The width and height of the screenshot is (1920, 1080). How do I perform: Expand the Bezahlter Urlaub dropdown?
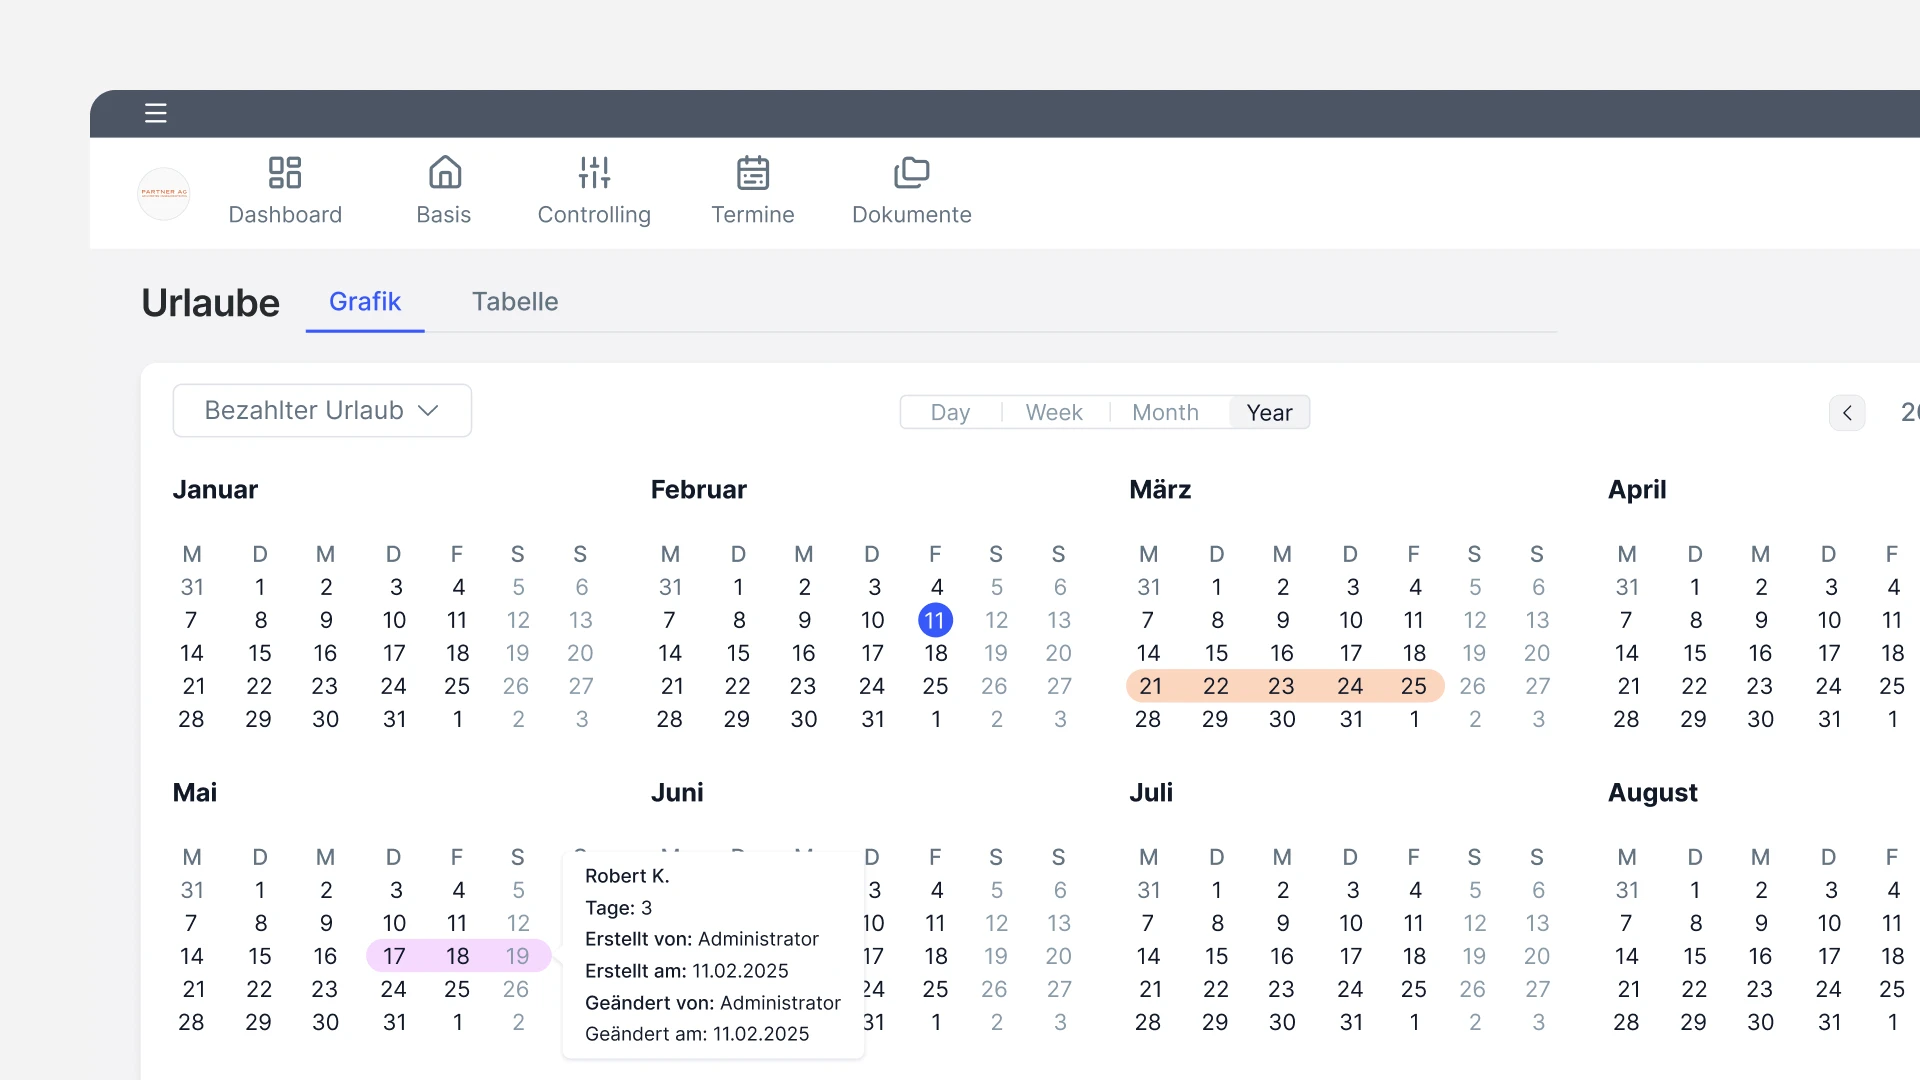322,410
